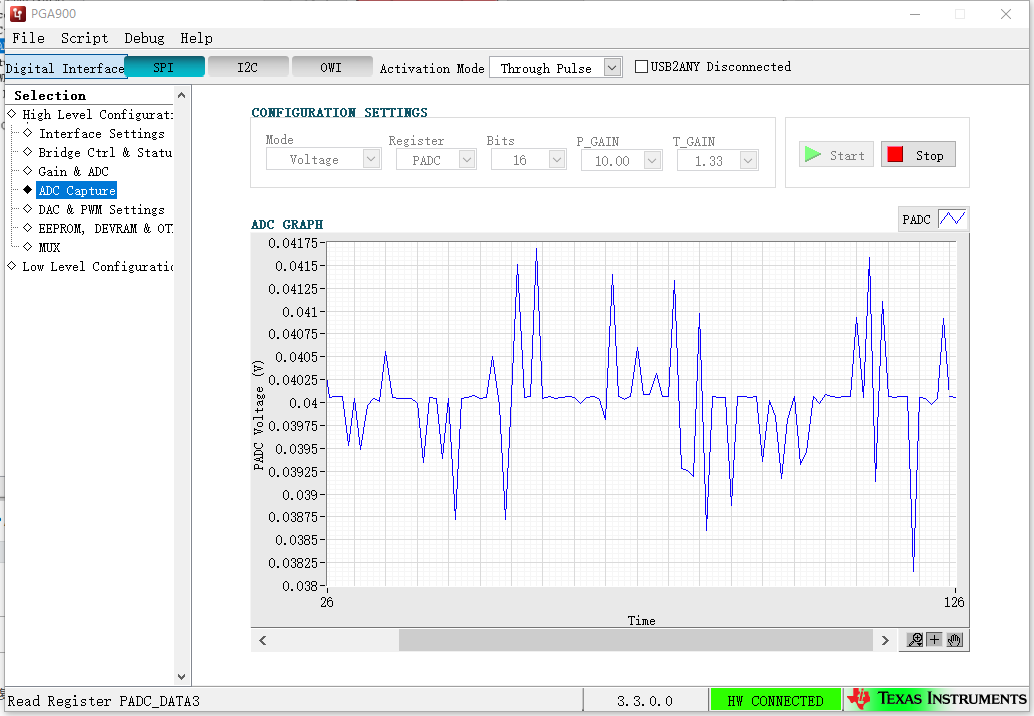The width and height of the screenshot is (1034, 716).
Task: Open the Activation Mode dropdown
Action: pos(555,68)
